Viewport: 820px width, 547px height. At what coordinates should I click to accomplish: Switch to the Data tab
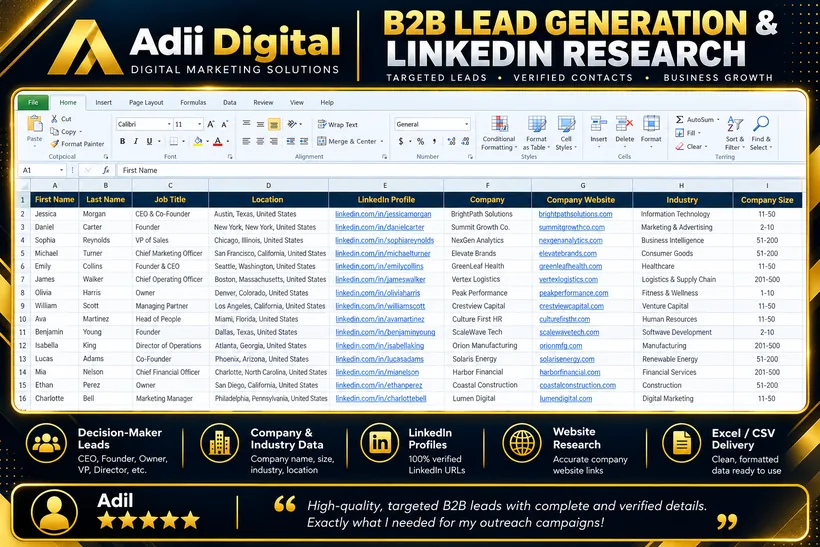pyautogui.click(x=230, y=102)
